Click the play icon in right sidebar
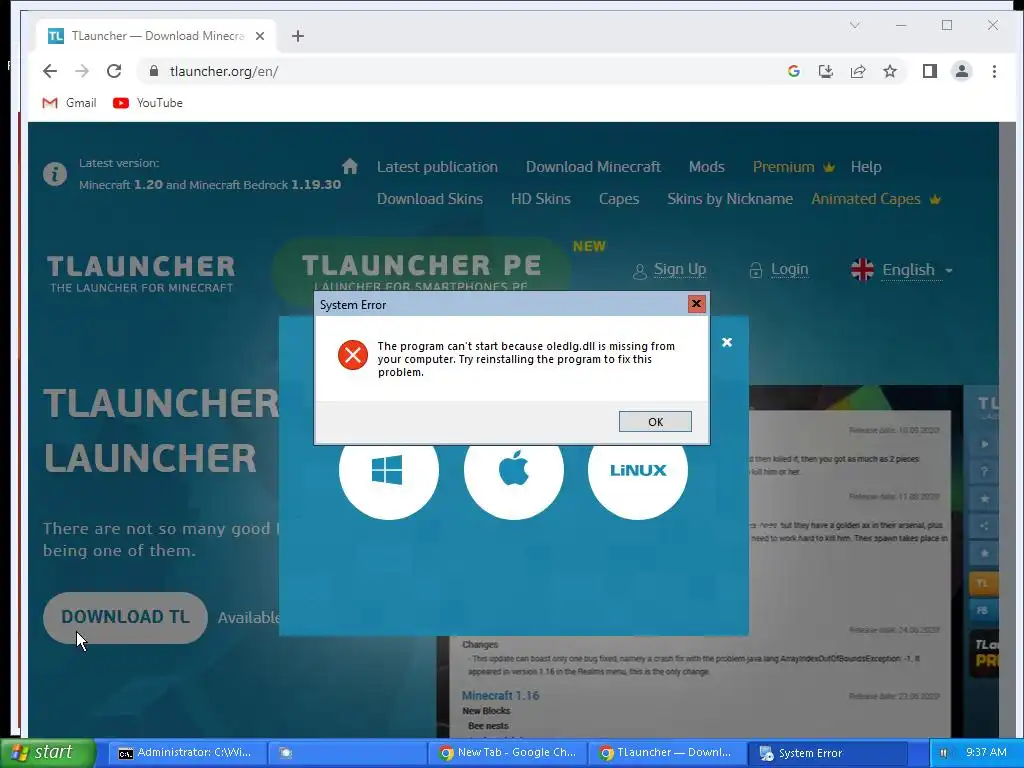 pyautogui.click(x=984, y=444)
